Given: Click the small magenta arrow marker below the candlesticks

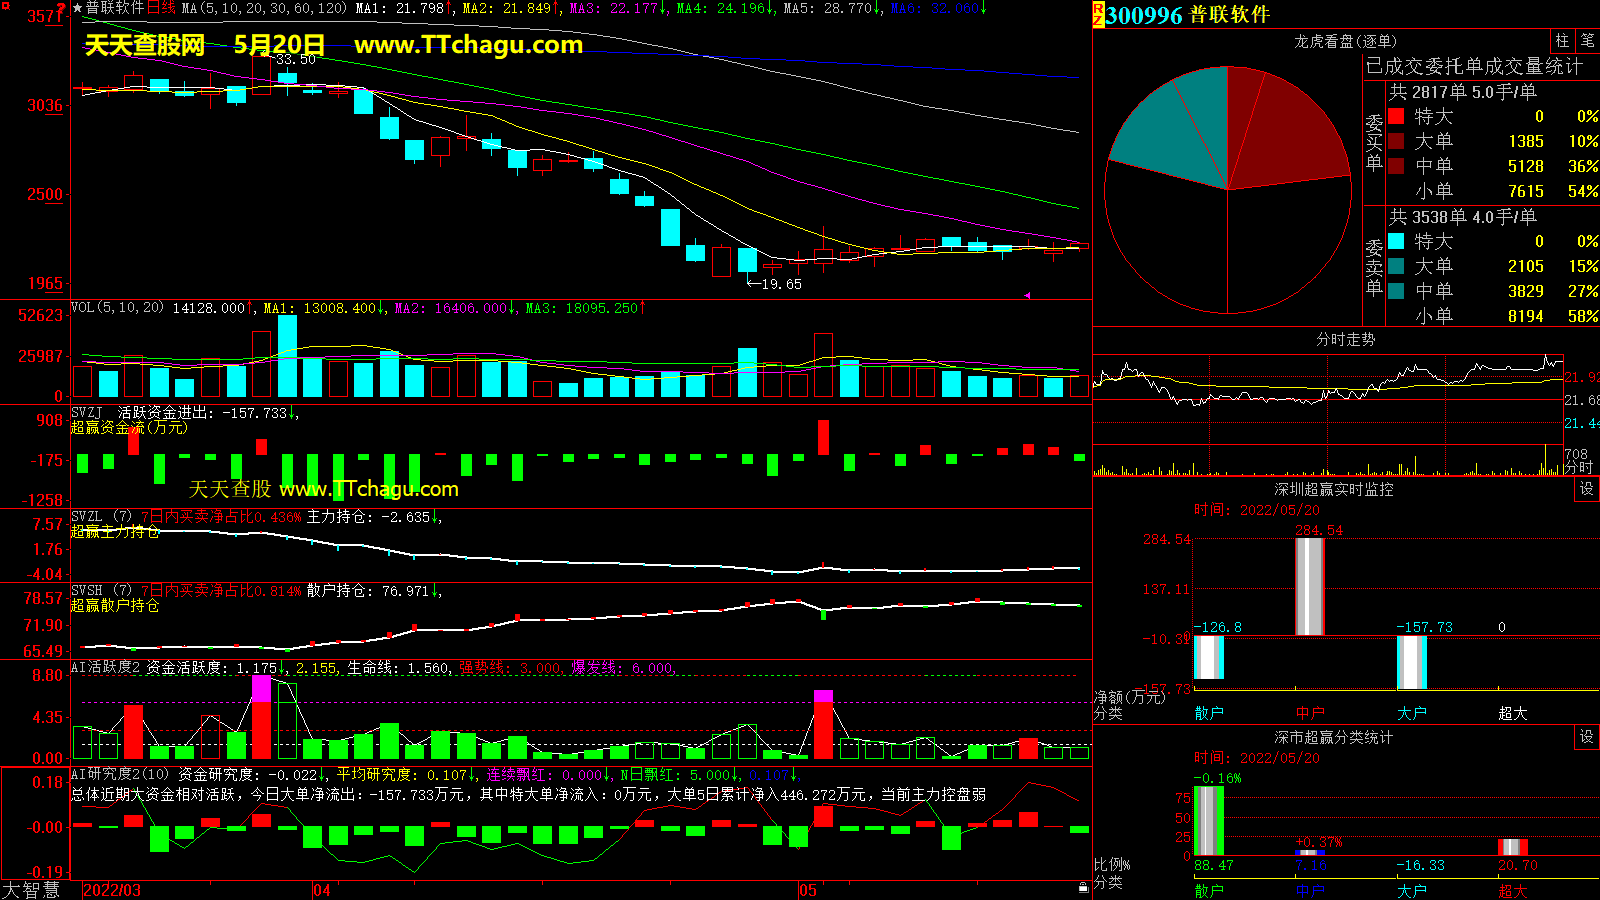Looking at the screenshot, I should (x=1026, y=295).
